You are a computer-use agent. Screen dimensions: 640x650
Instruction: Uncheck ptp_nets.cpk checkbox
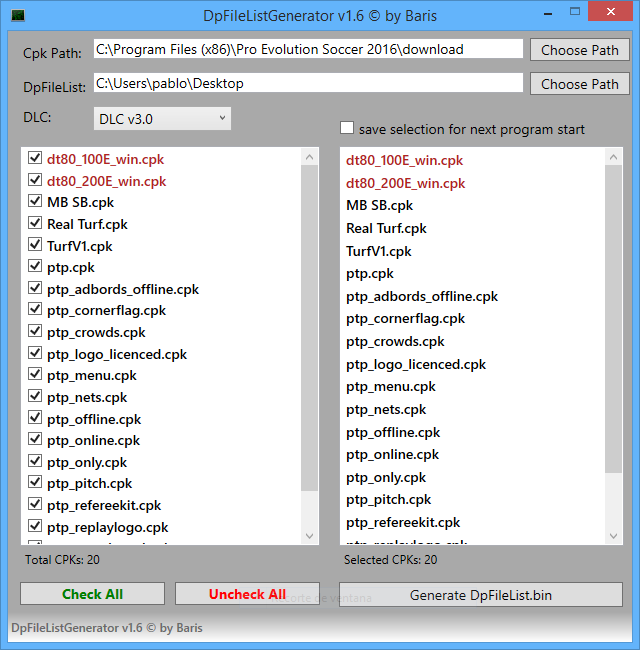[35, 396]
